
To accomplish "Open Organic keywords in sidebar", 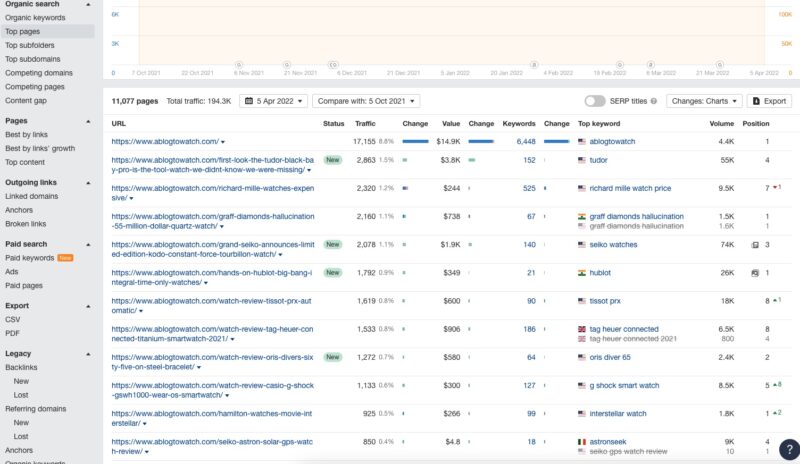I will 35,18.
